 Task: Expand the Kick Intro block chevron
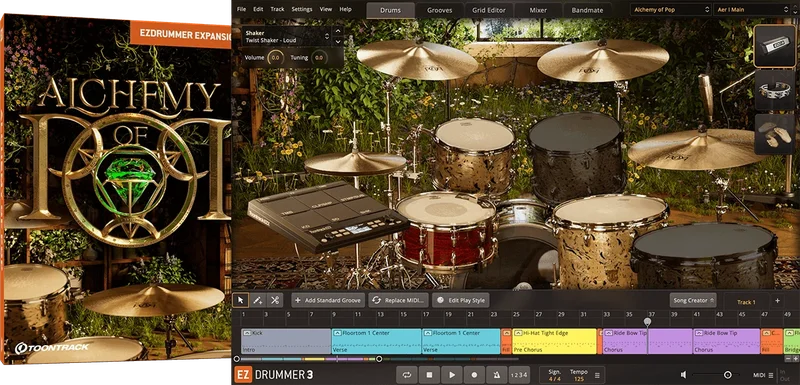(247, 333)
